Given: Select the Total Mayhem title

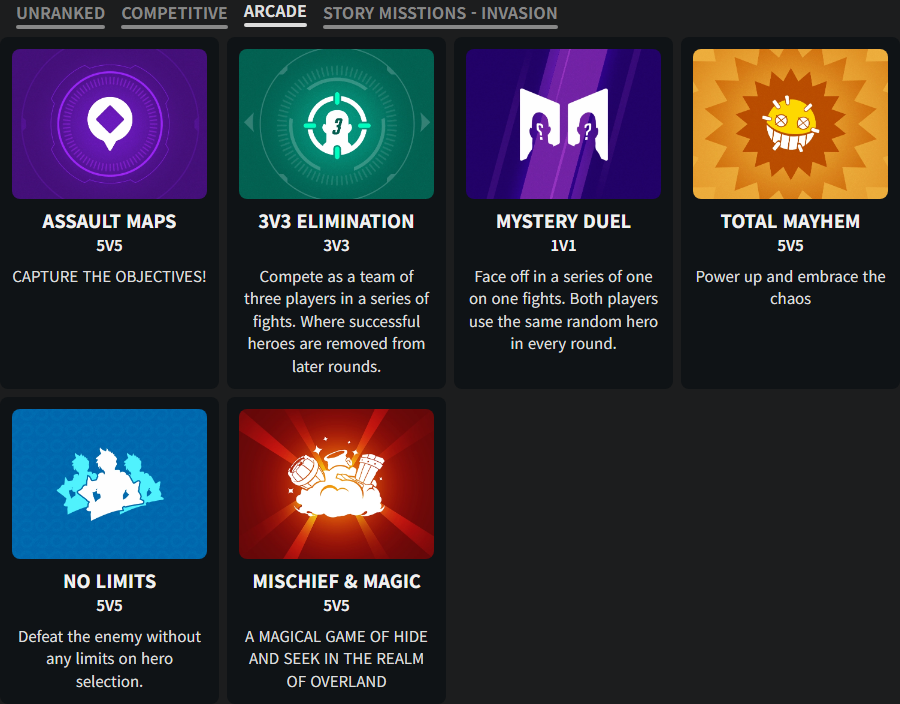Looking at the screenshot, I should pos(790,221).
